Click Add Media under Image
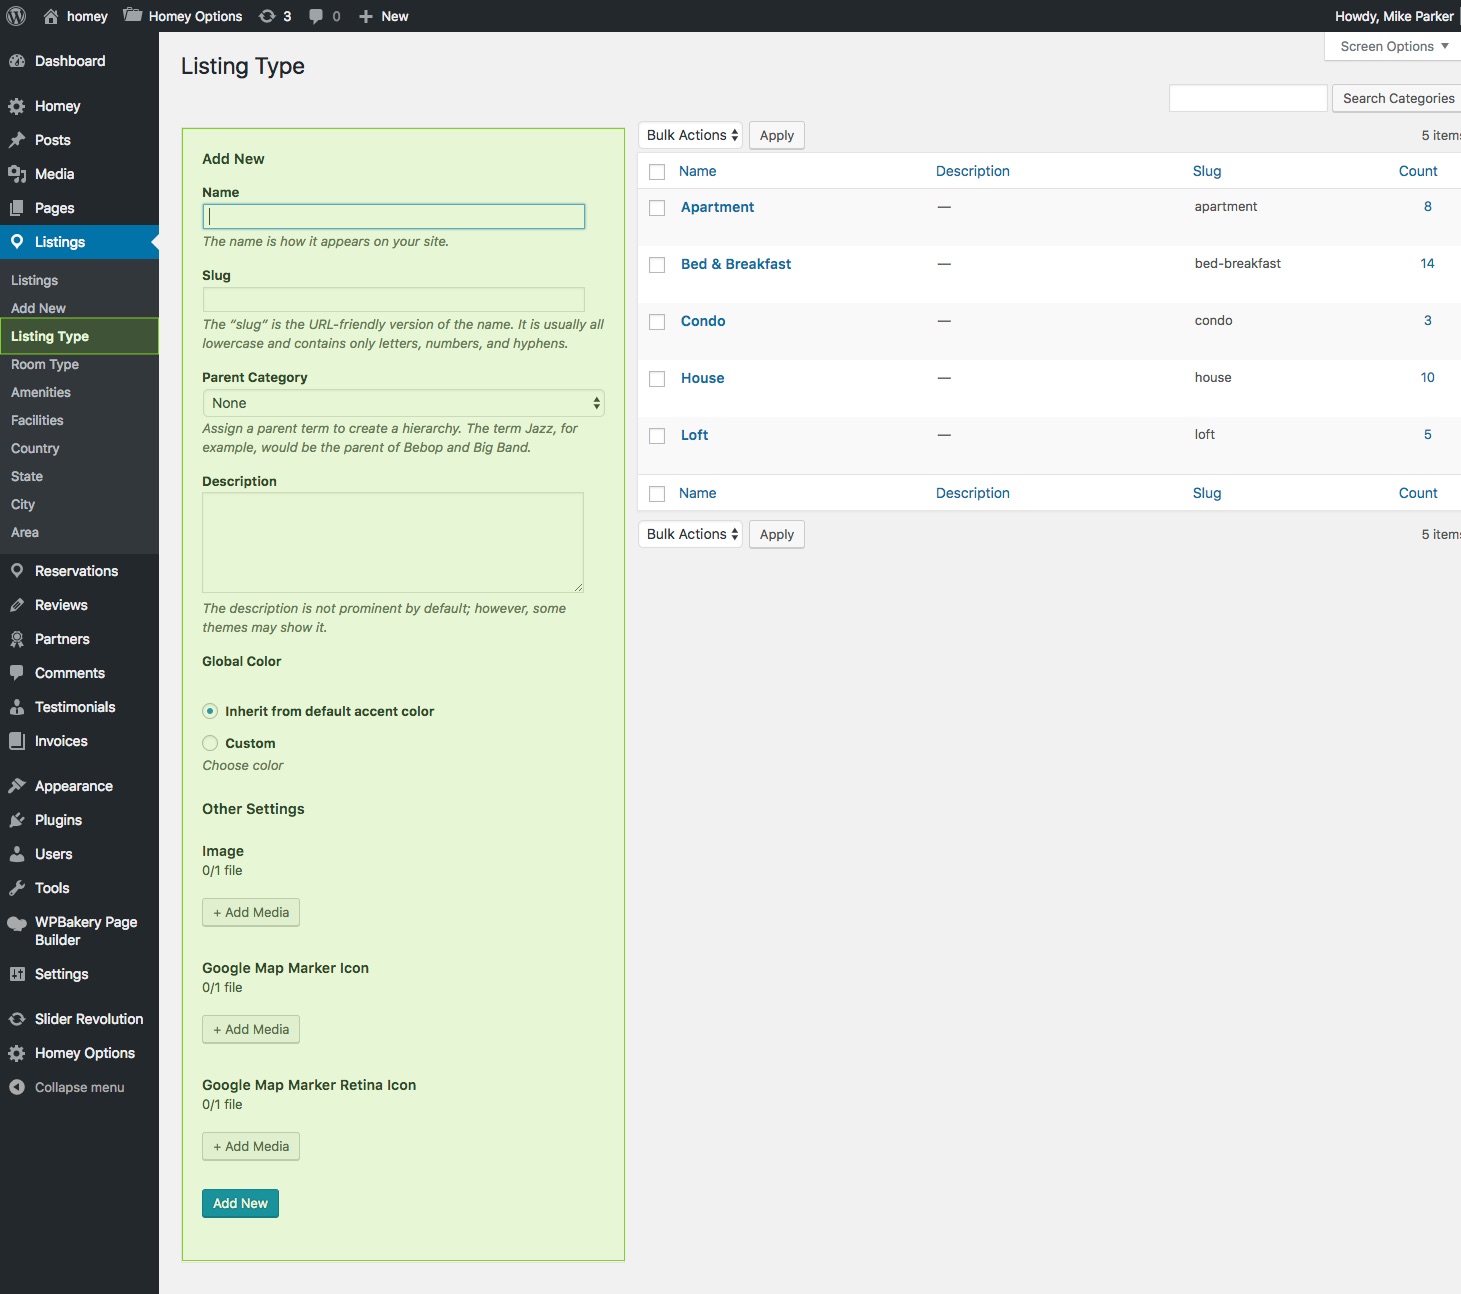Viewport: 1461px width, 1294px height. tap(251, 912)
